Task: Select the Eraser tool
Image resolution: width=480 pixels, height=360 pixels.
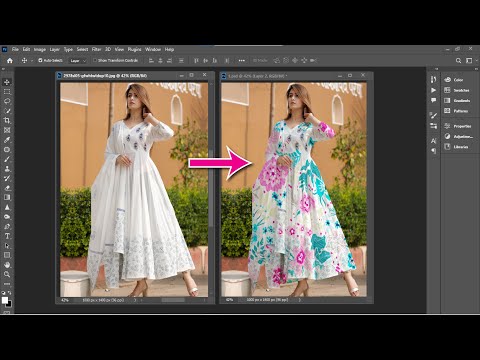Action: tap(7, 188)
